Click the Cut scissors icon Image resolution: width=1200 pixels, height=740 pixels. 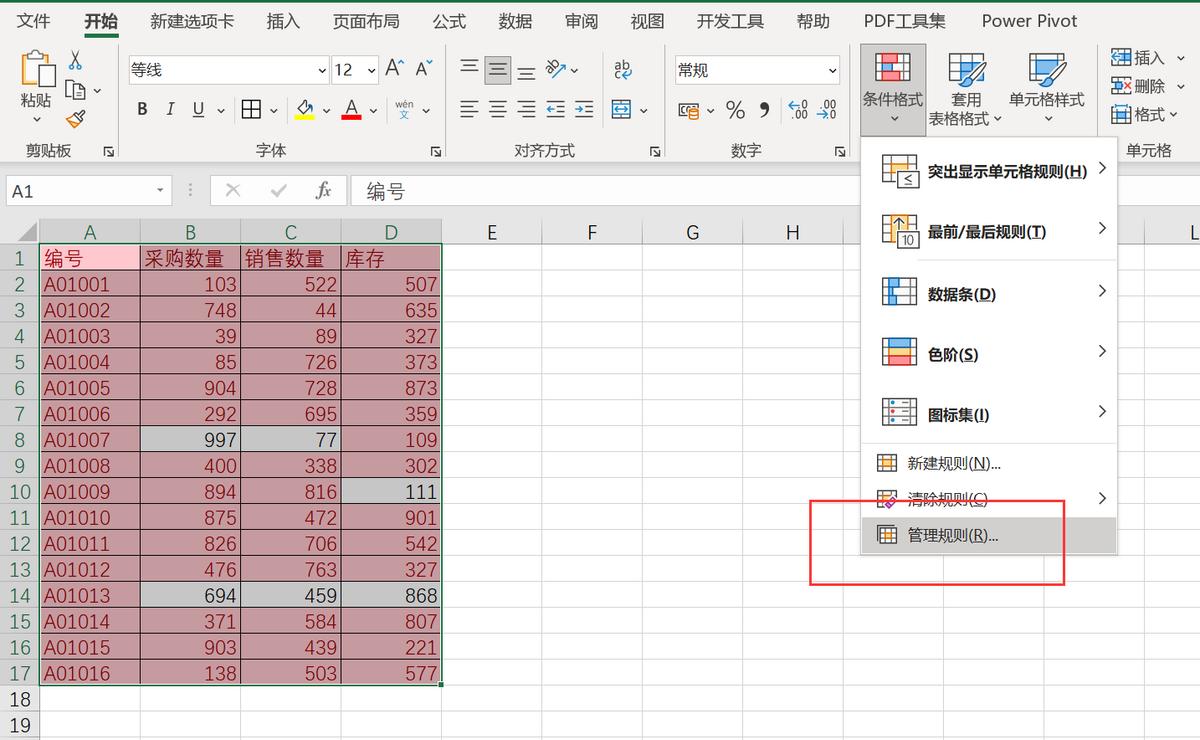75,61
